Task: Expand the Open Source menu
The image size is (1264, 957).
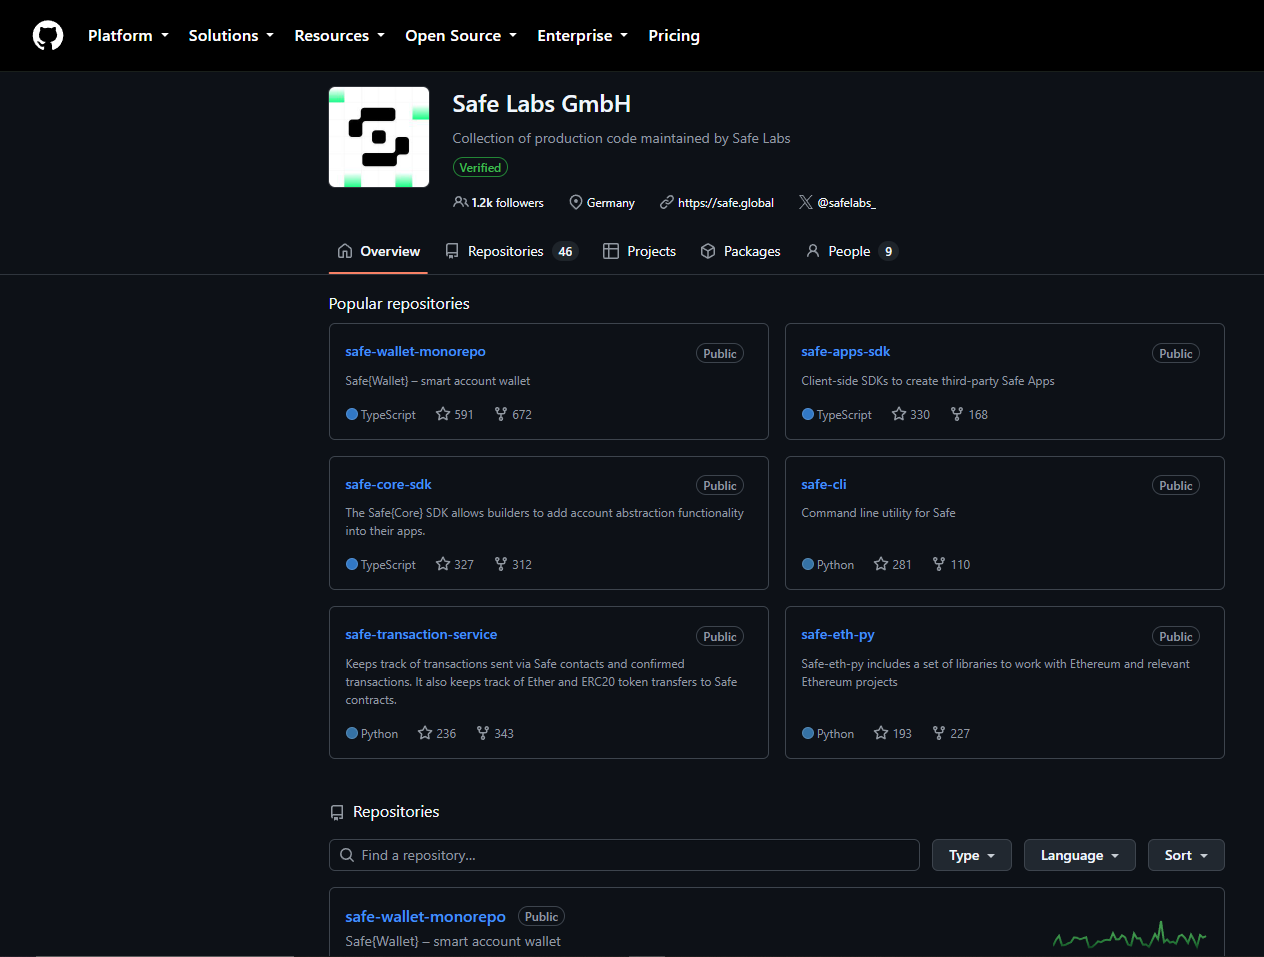Action: coord(461,36)
